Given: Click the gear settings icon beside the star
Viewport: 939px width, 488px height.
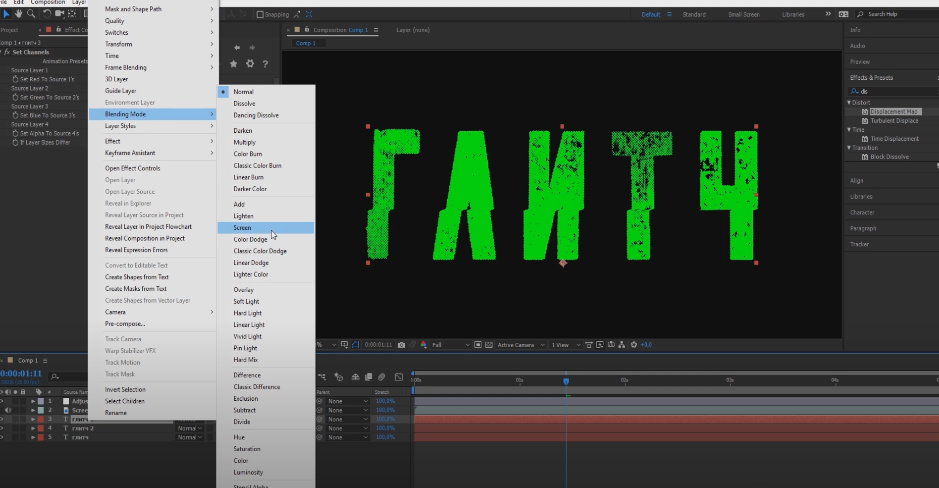Looking at the screenshot, I should (250, 63).
